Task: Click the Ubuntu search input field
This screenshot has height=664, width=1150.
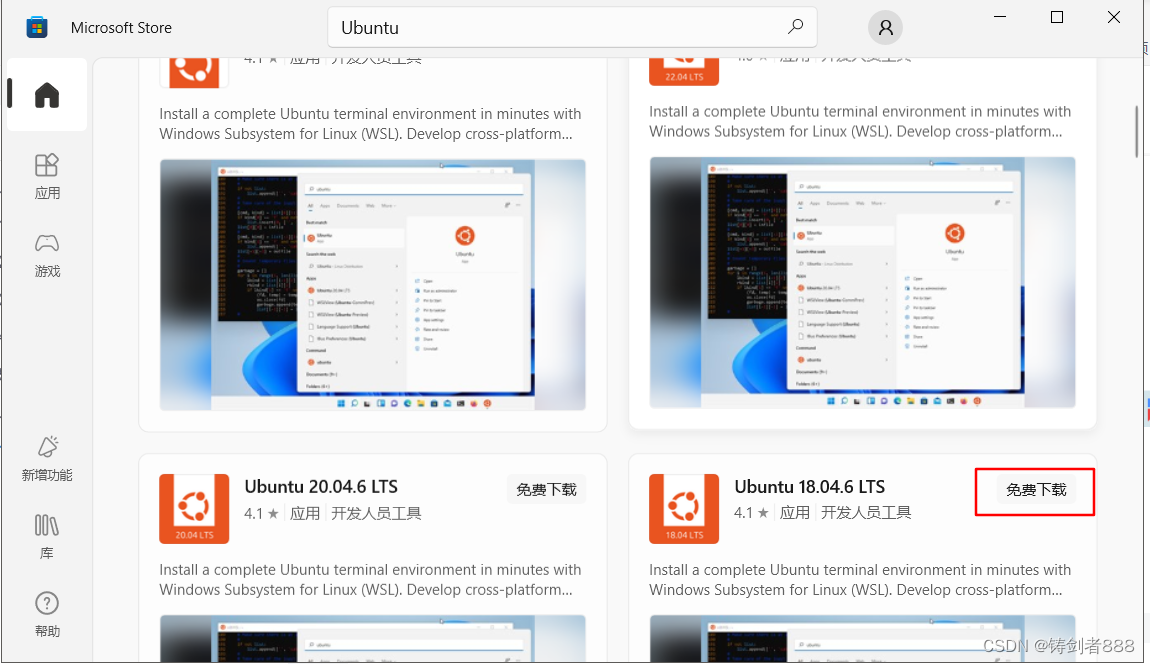Action: click(500, 26)
